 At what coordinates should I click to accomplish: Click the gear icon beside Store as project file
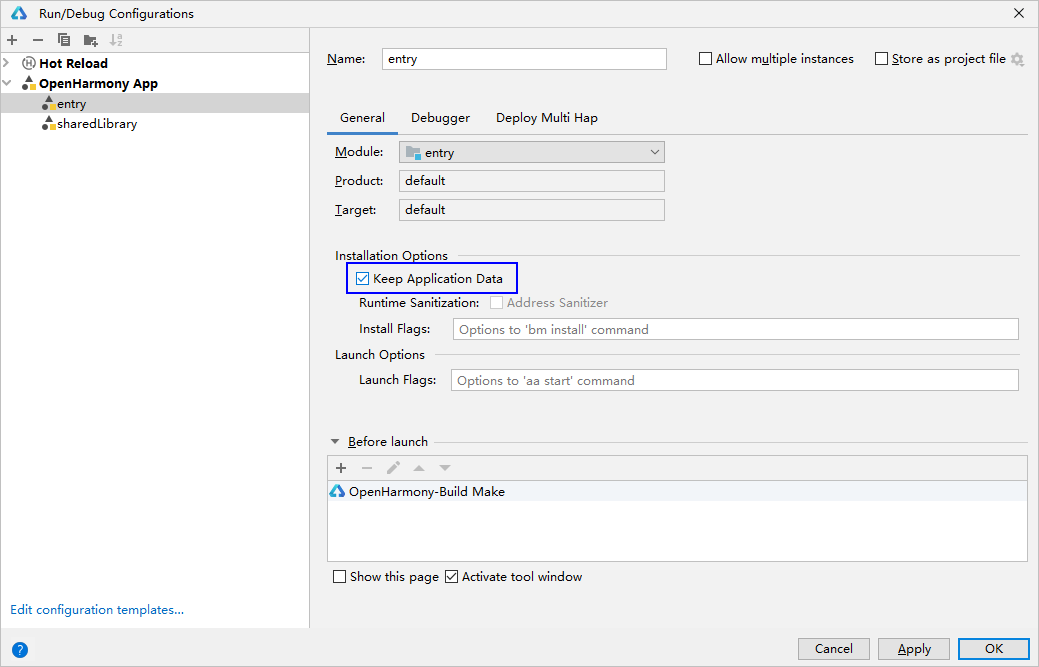[x=1017, y=60]
